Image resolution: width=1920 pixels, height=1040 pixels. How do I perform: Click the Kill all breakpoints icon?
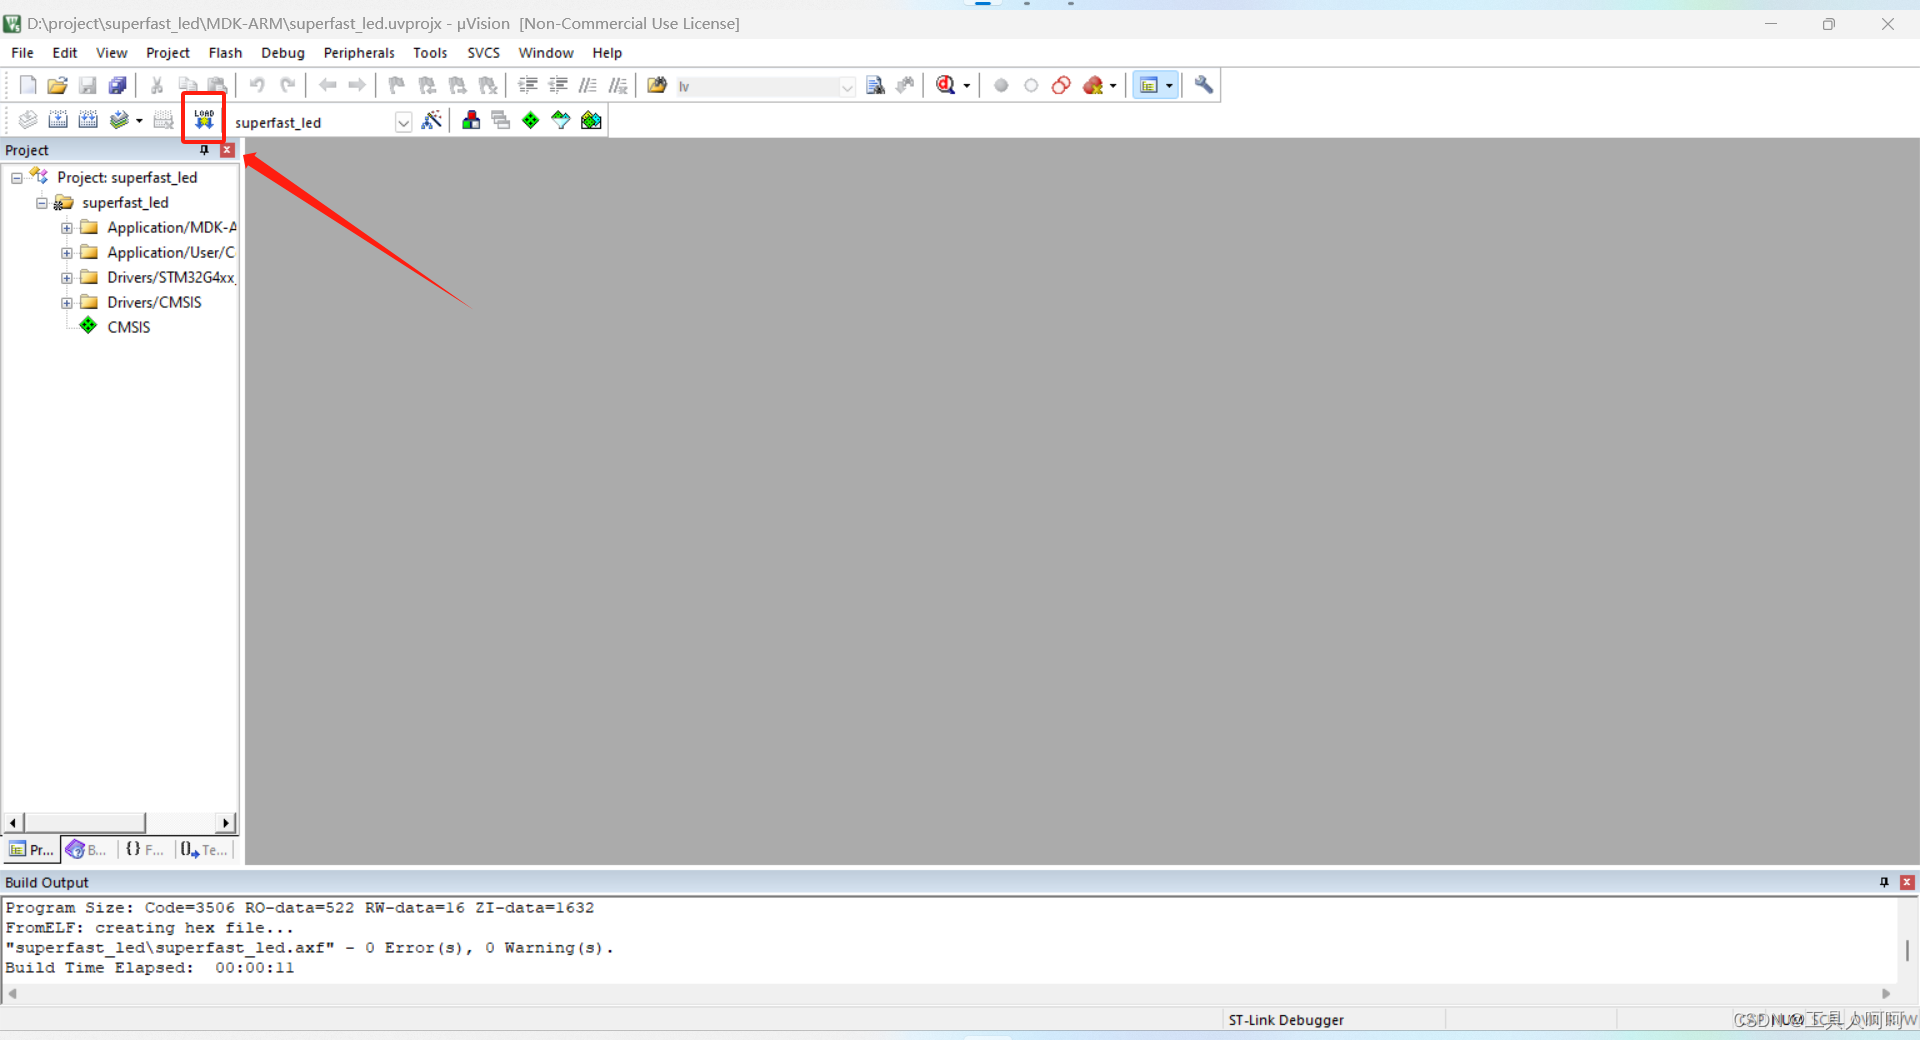point(1093,85)
